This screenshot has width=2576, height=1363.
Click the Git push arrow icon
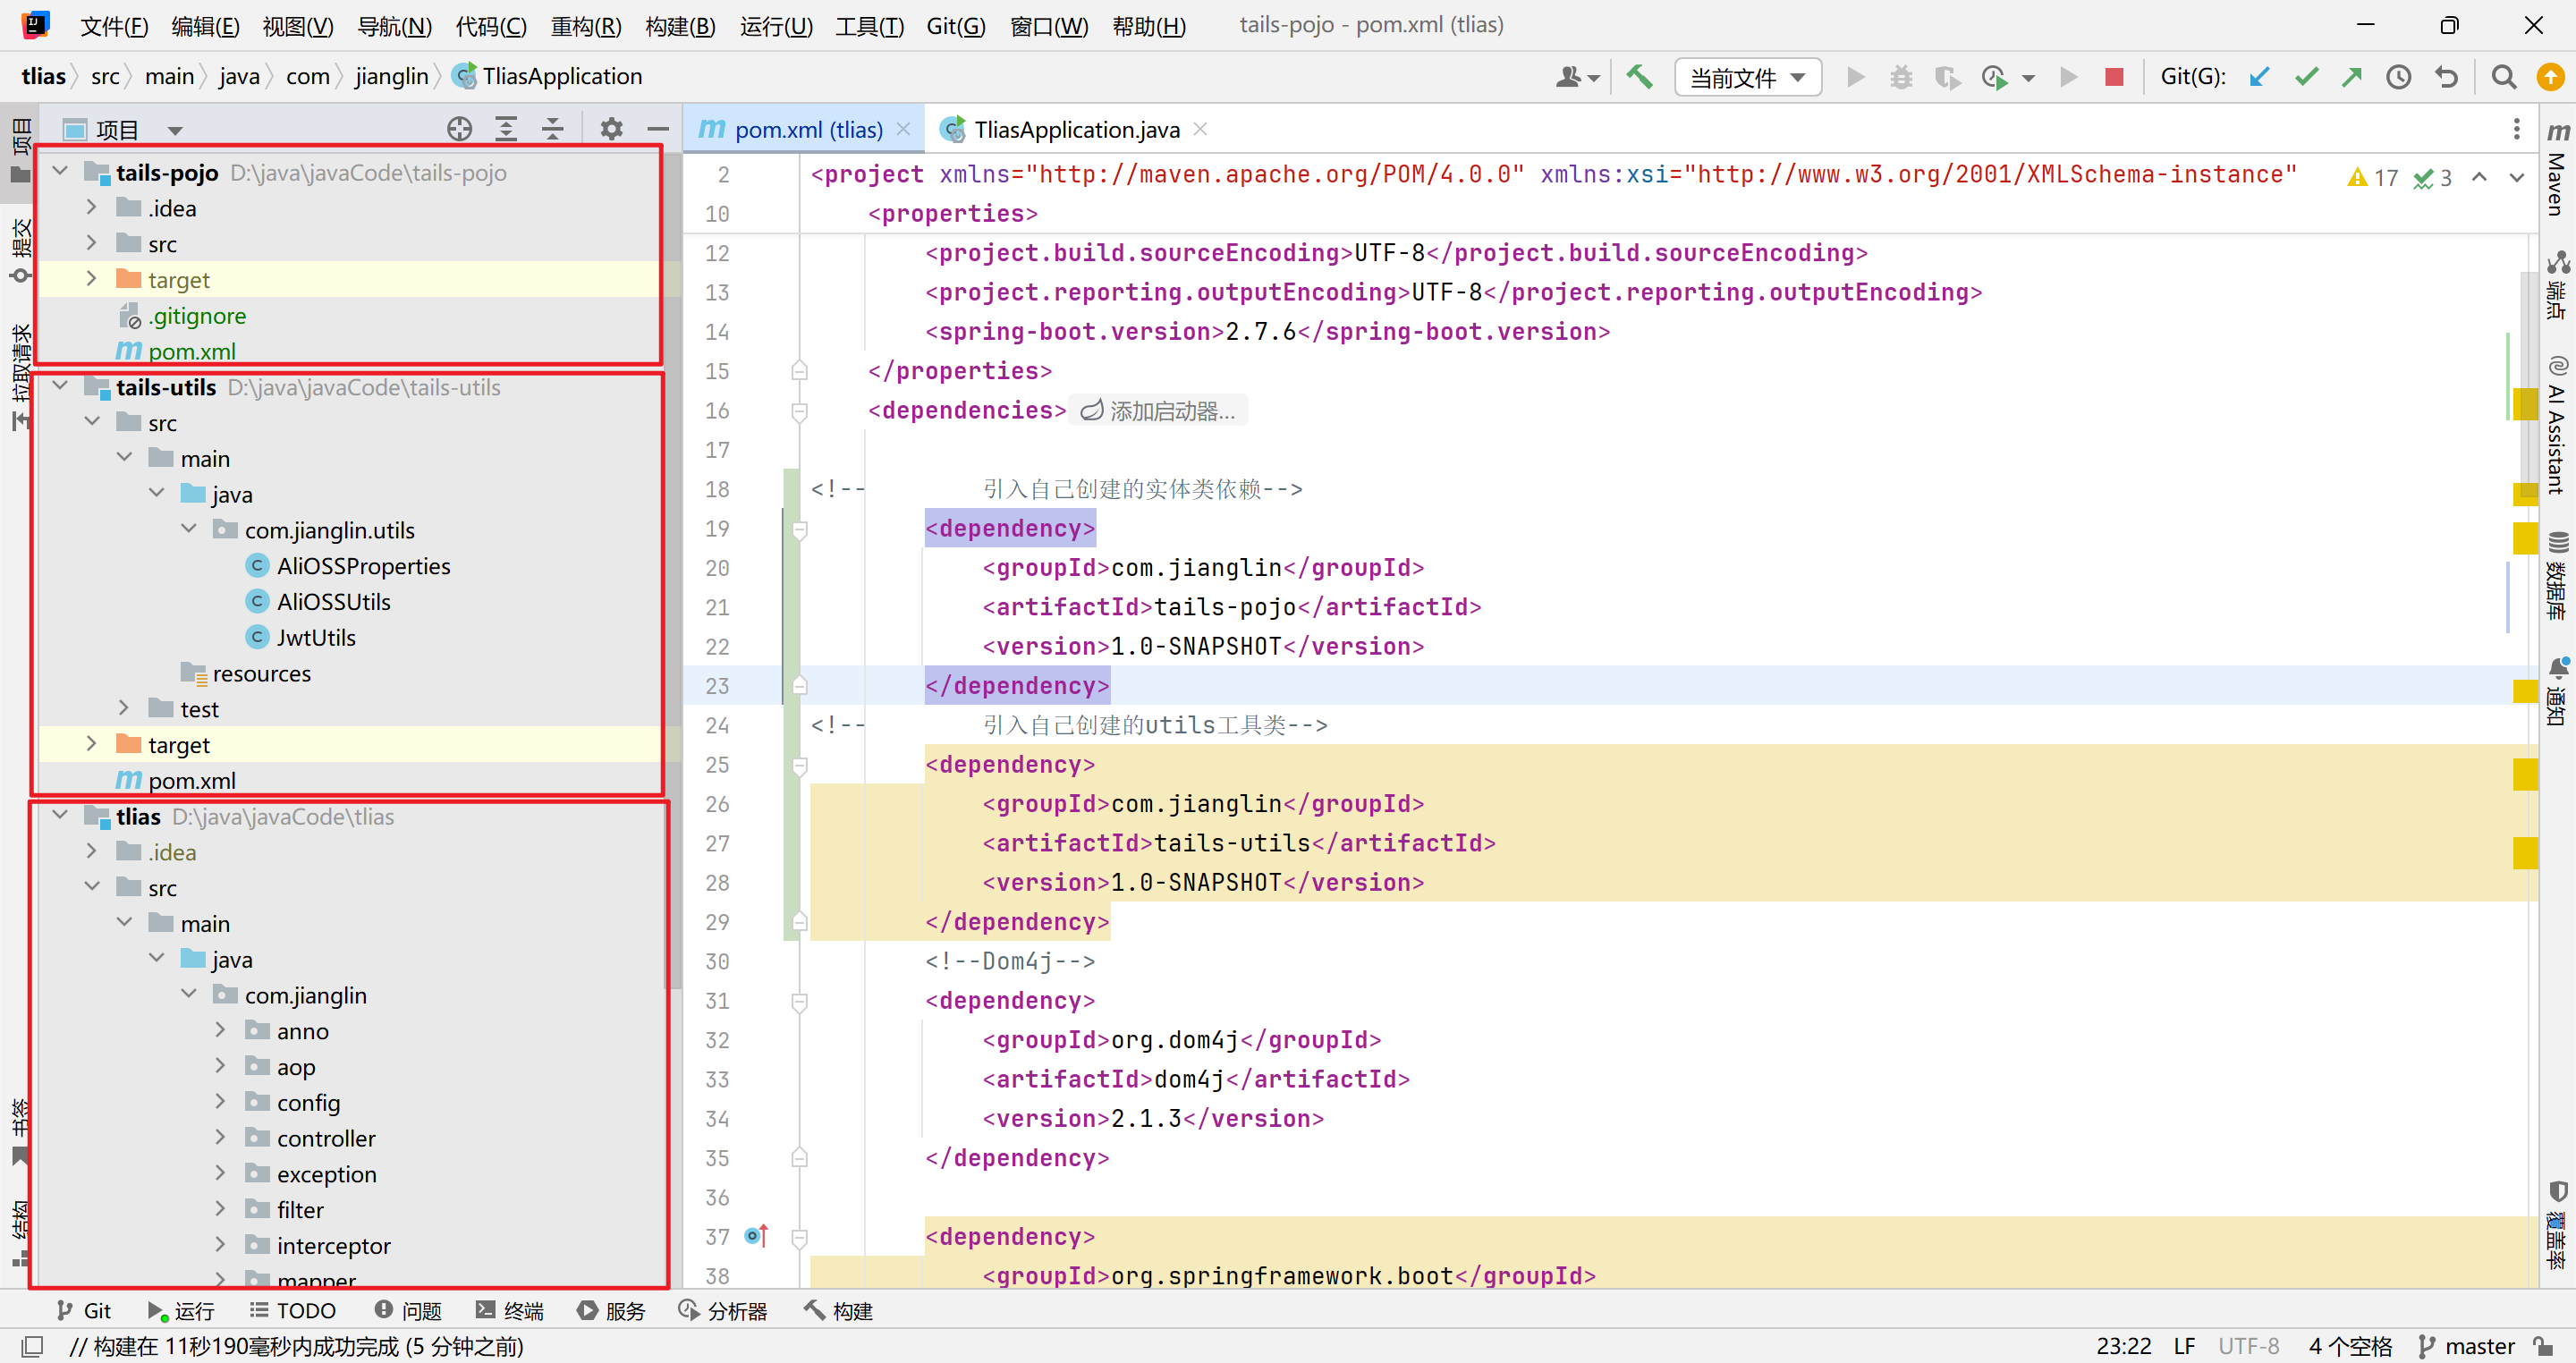[x=2352, y=77]
